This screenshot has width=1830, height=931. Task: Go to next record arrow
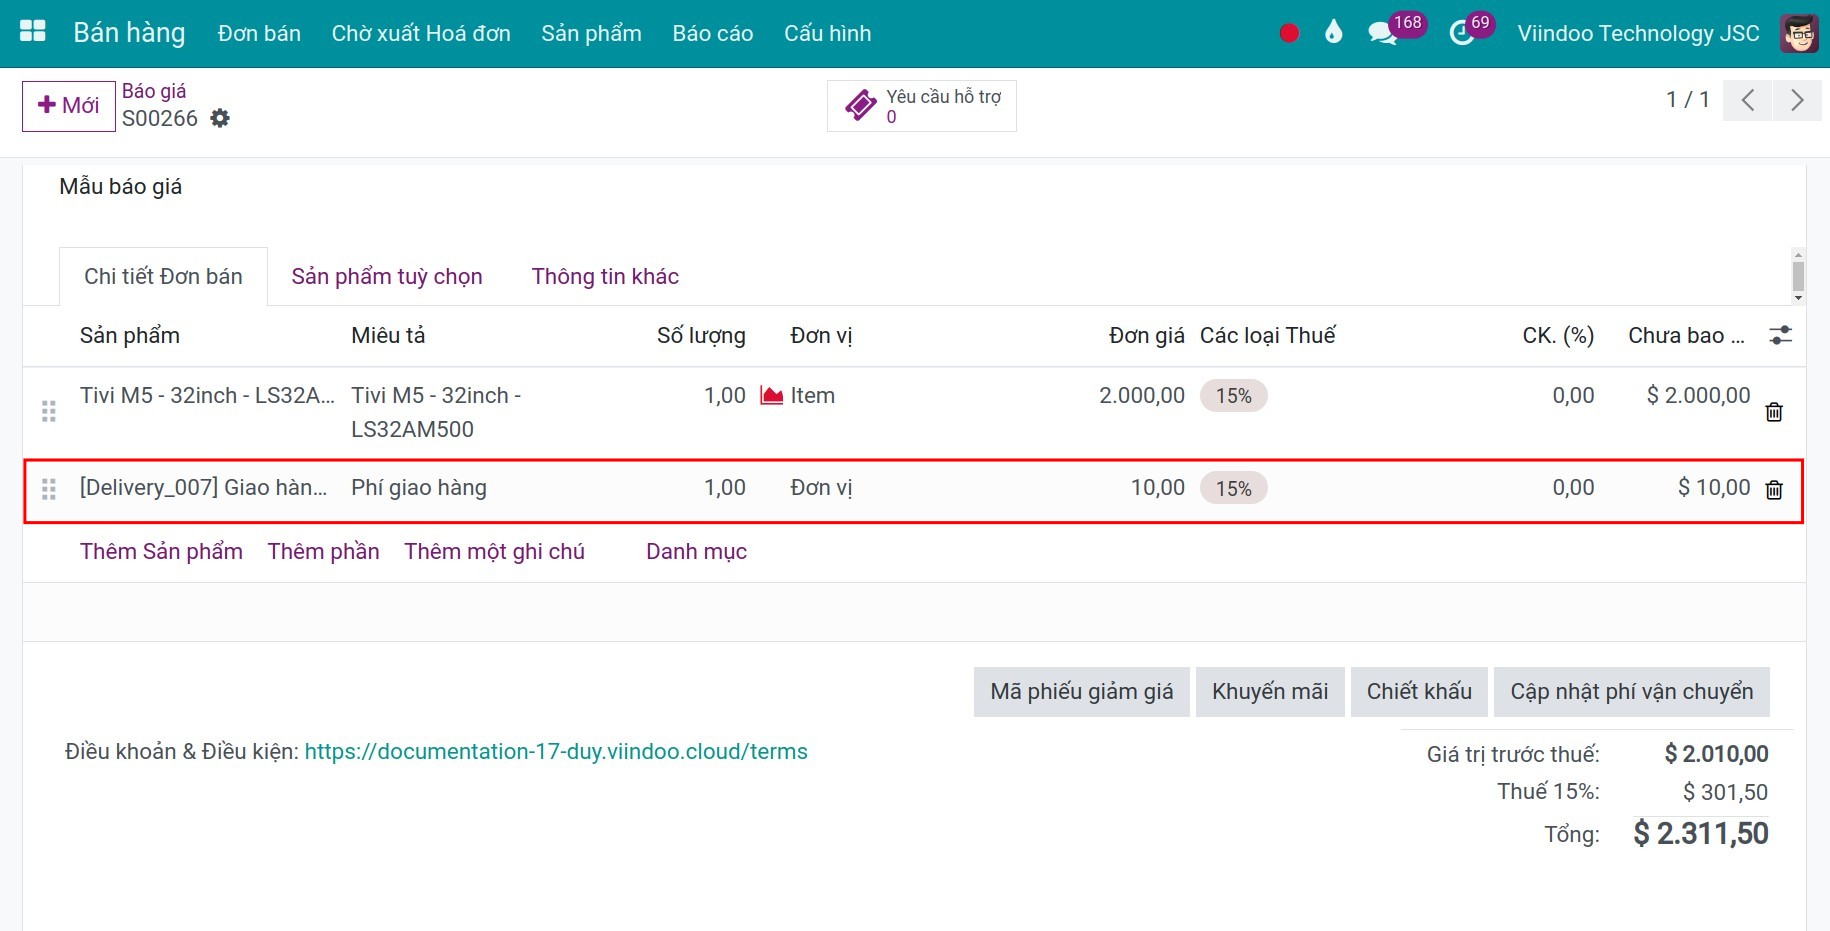(x=1797, y=100)
